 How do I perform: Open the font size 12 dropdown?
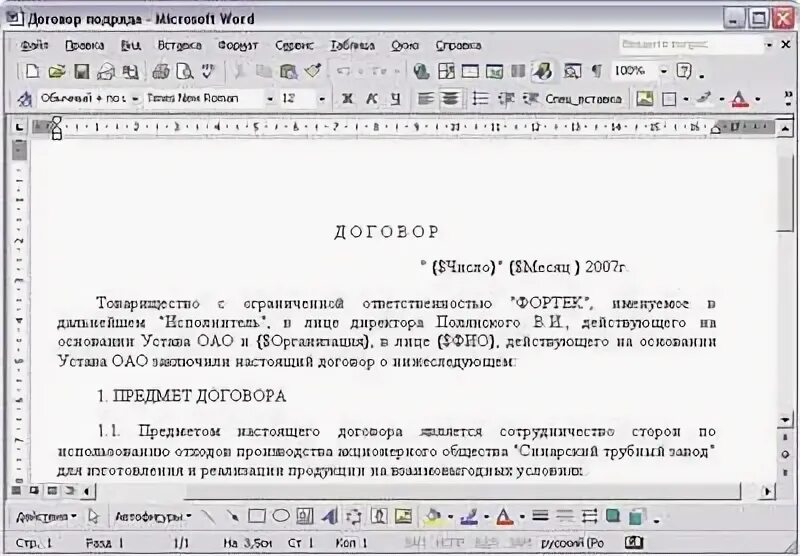[322, 98]
